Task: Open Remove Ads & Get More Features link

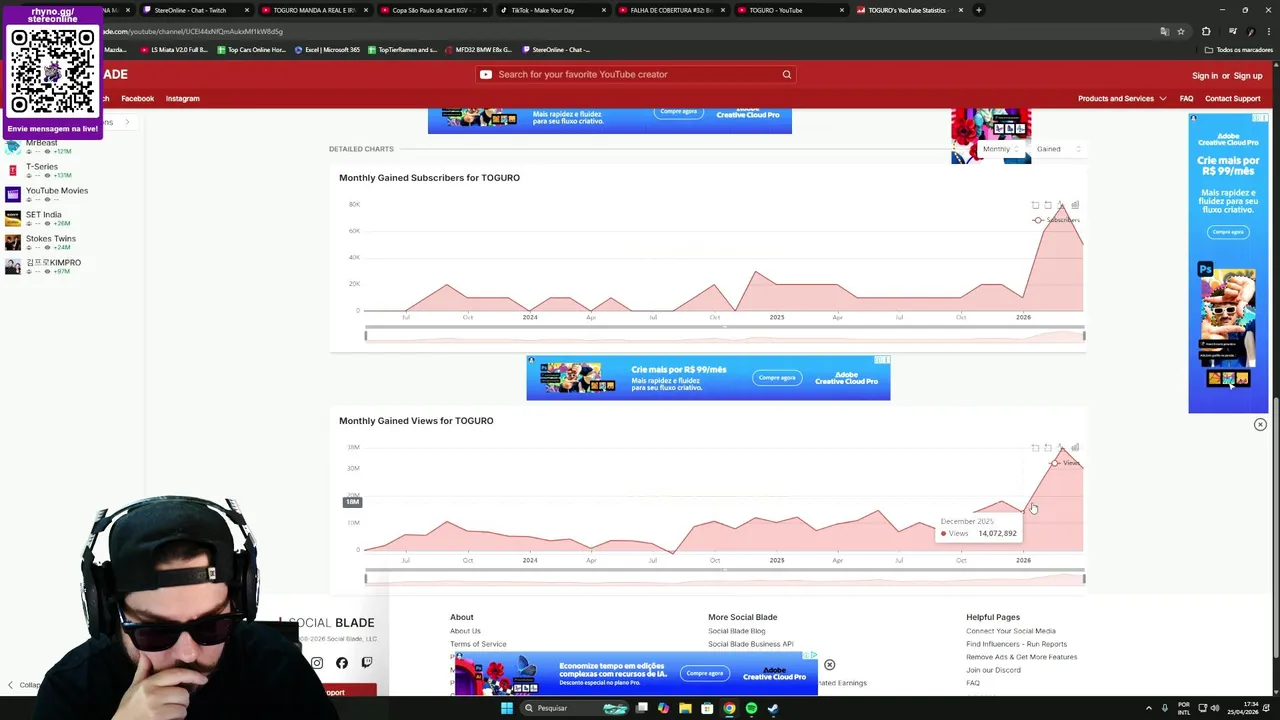Action: [1022, 657]
